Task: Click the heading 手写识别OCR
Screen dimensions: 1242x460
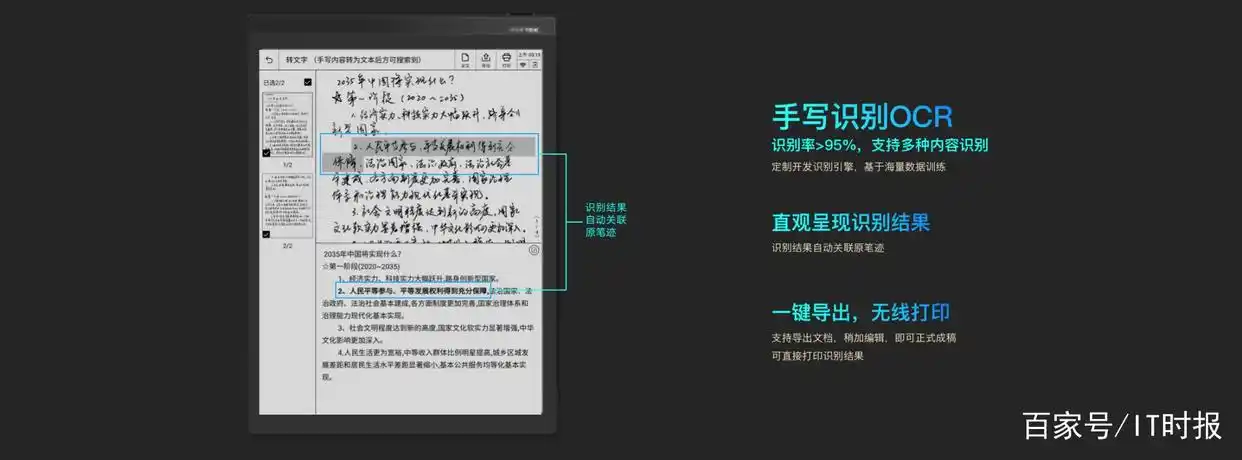Action: click(x=862, y=116)
